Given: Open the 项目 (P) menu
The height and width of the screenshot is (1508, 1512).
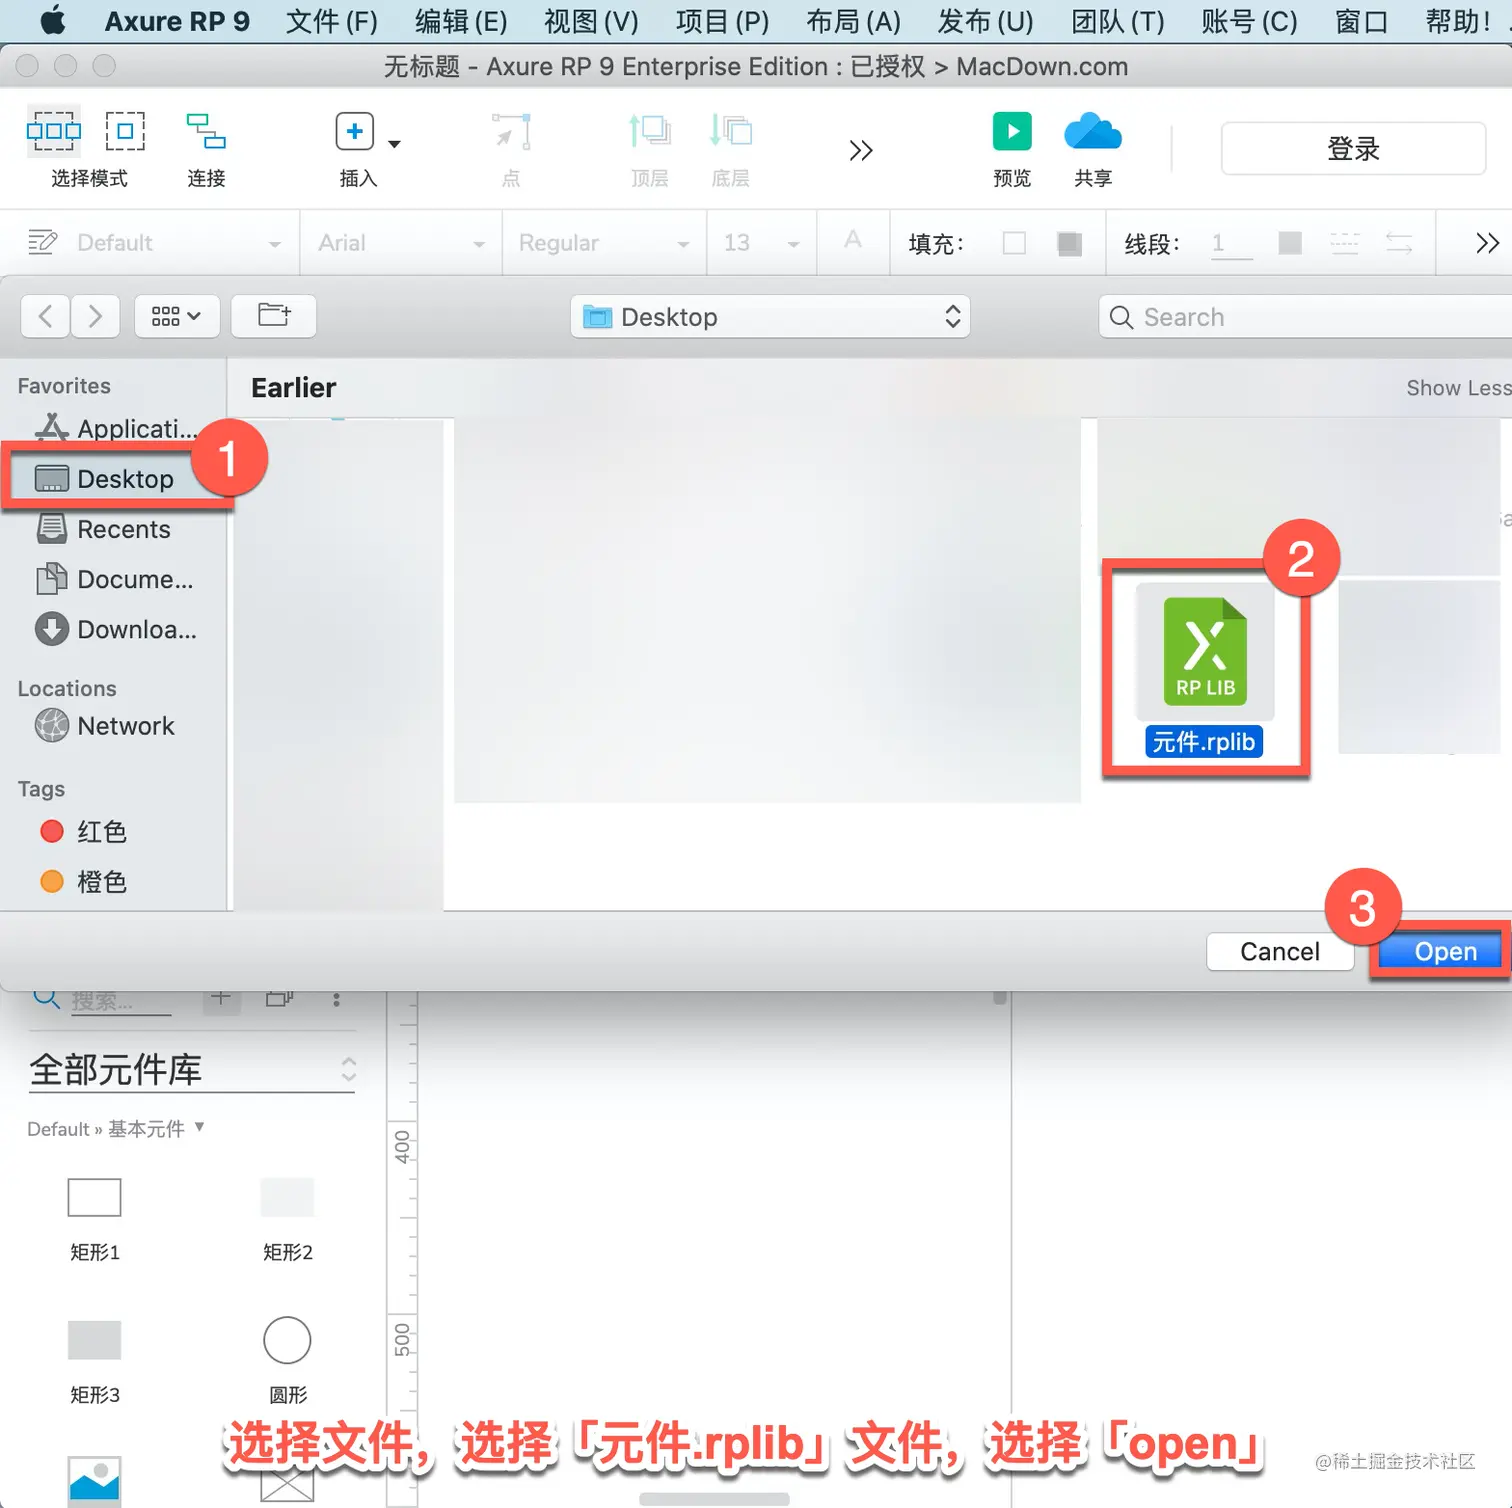Looking at the screenshot, I should (x=722, y=21).
